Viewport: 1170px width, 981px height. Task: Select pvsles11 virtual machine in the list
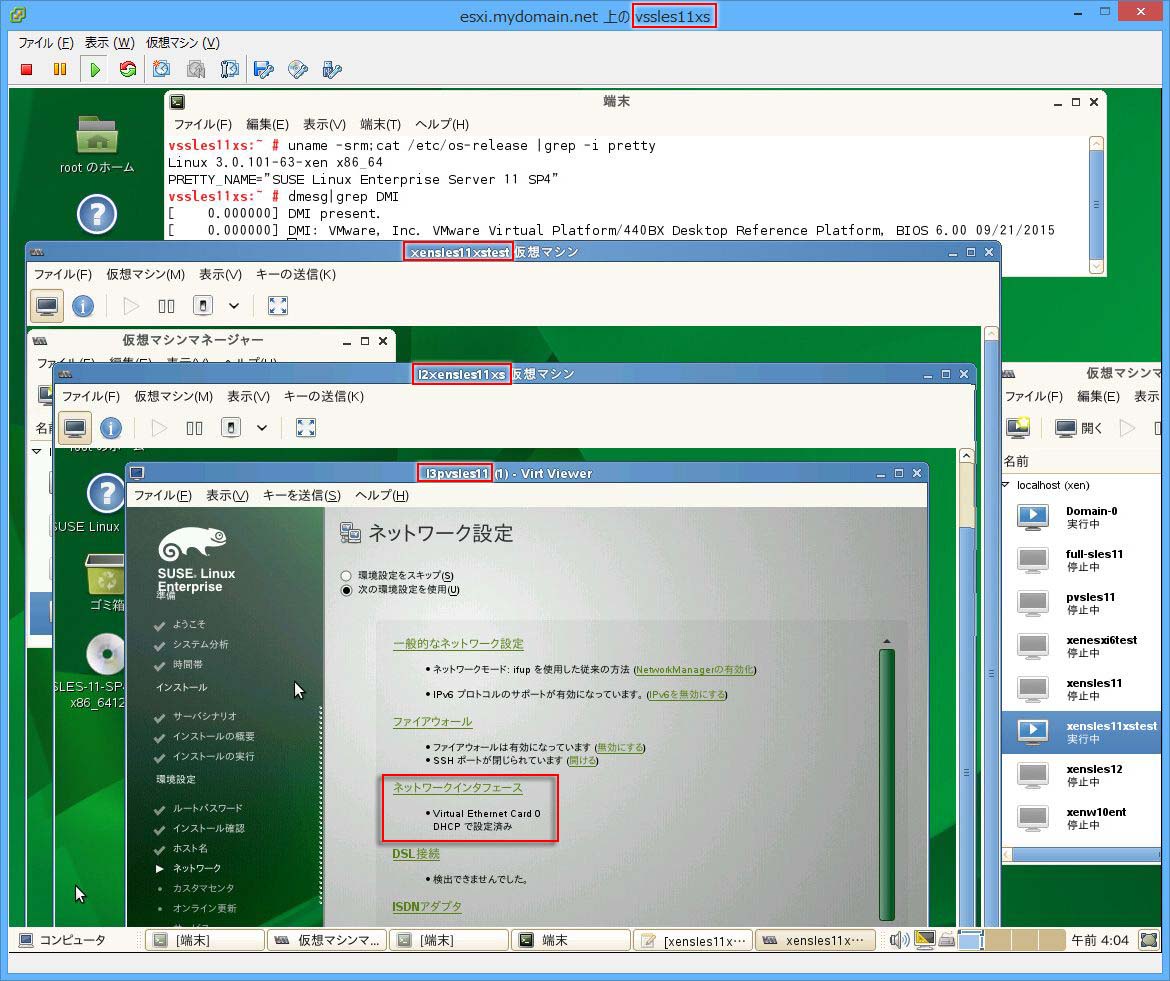[1081, 604]
